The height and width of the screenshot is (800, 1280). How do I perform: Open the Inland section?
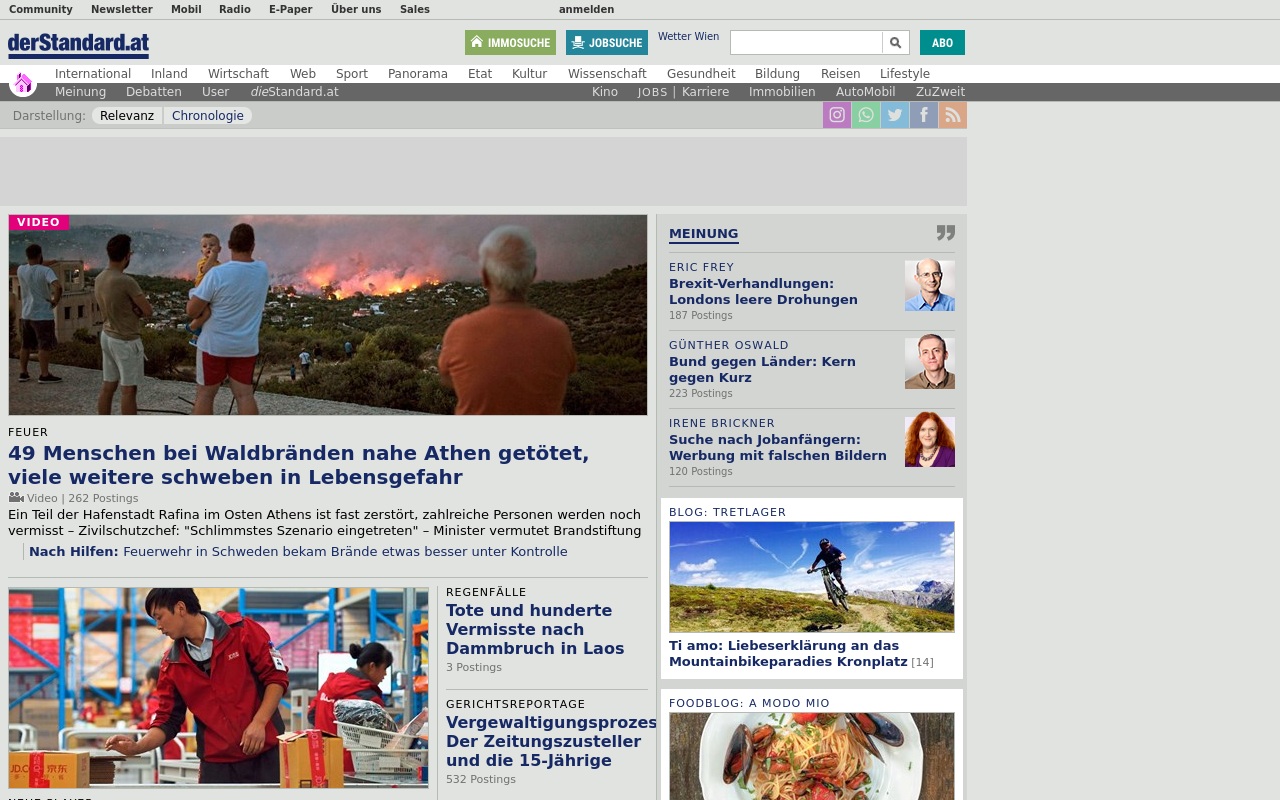click(169, 74)
